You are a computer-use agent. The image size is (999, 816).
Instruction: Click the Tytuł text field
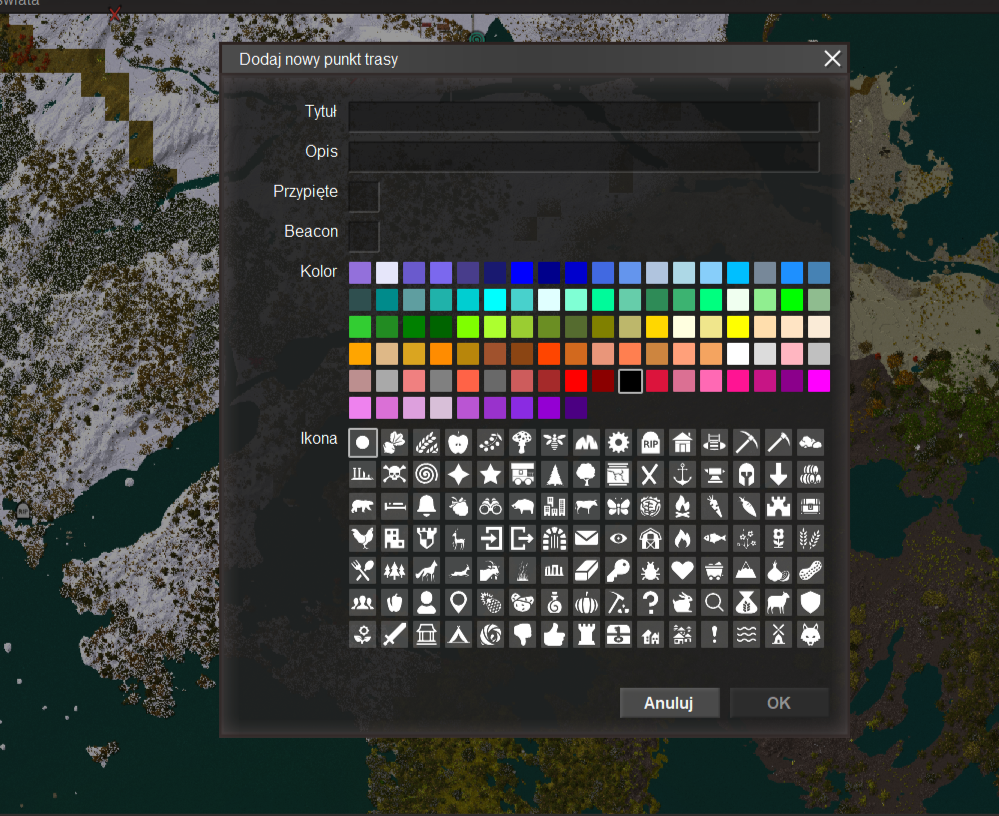tap(583, 116)
